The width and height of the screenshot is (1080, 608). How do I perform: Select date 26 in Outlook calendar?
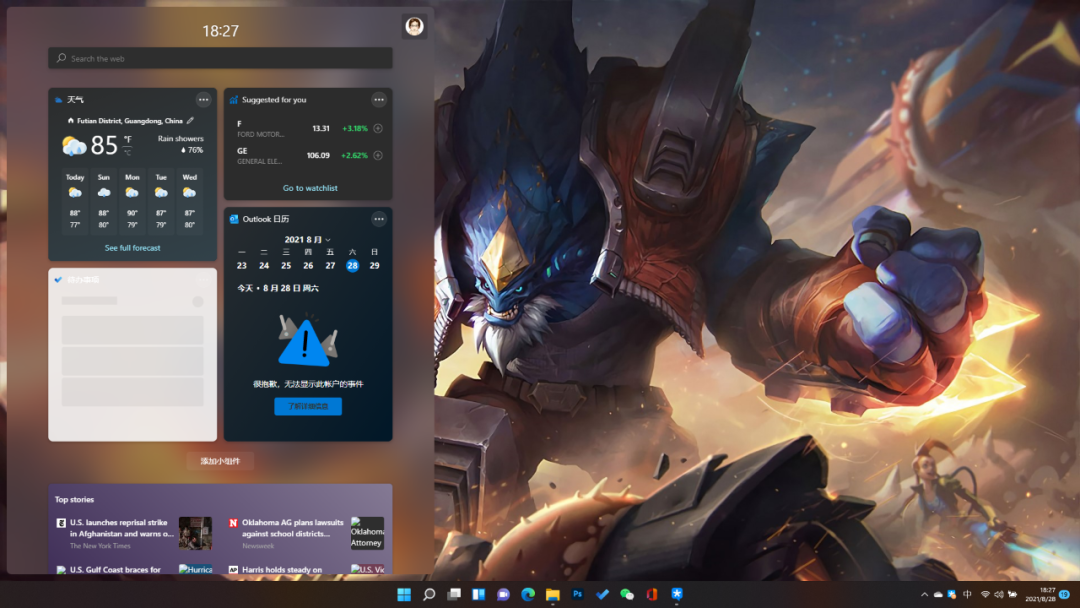(x=308, y=266)
